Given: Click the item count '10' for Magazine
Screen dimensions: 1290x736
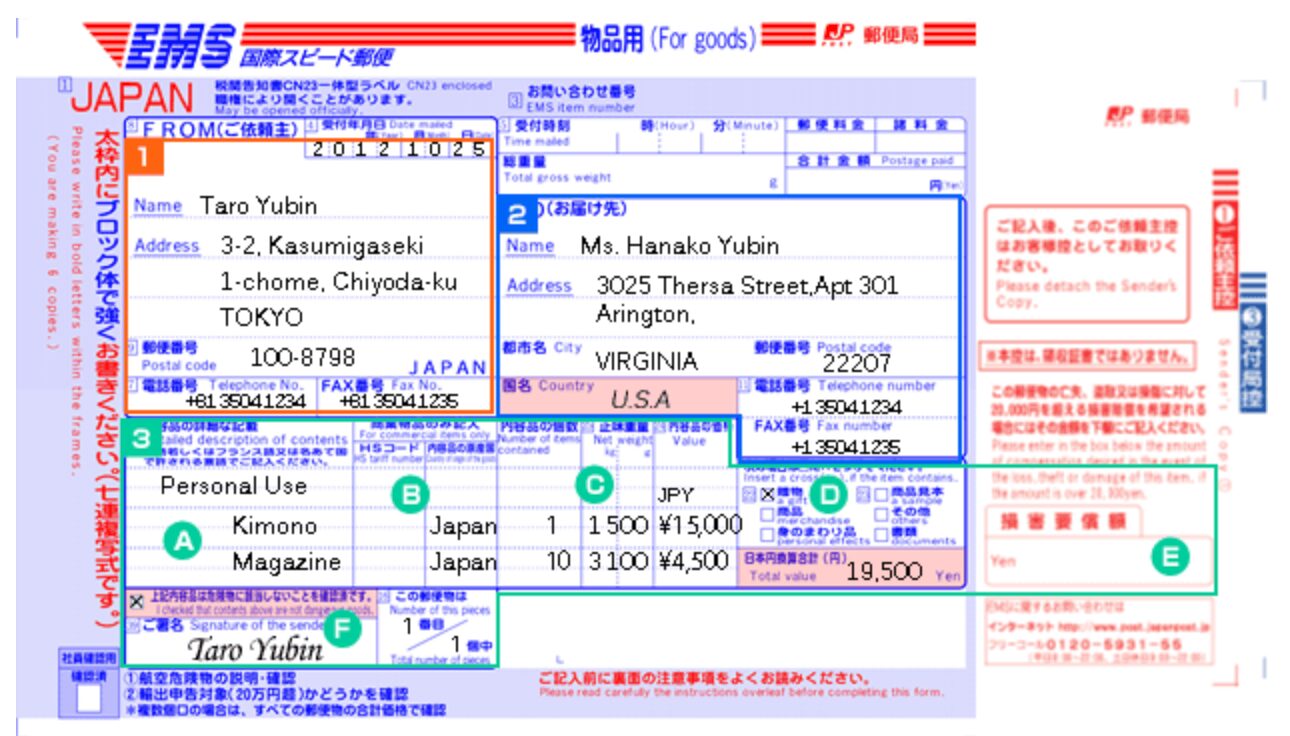Looking at the screenshot, I should pyautogui.click(x=558, y=562).
